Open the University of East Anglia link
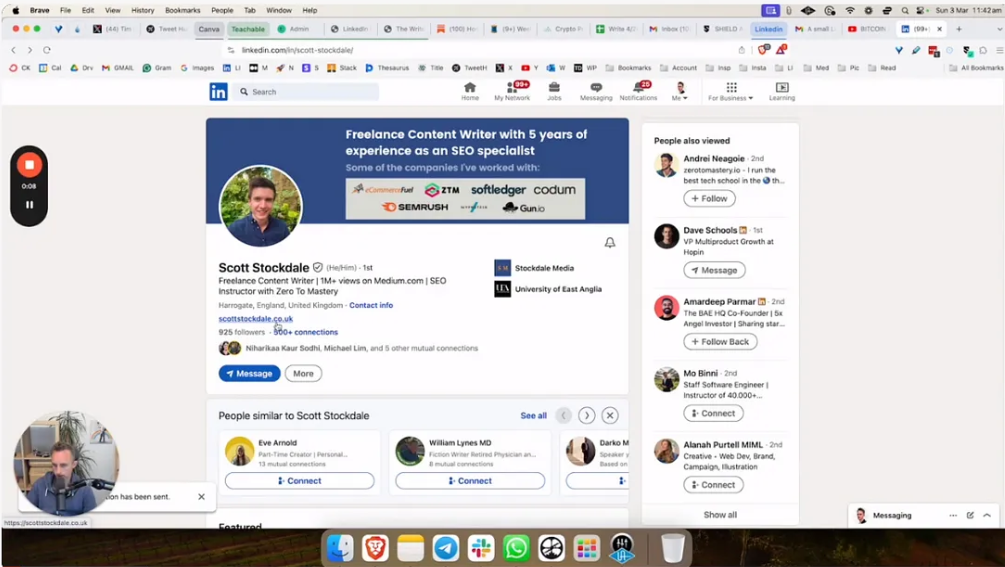This screenshot has width=1005, height=567. click(548, 289)
